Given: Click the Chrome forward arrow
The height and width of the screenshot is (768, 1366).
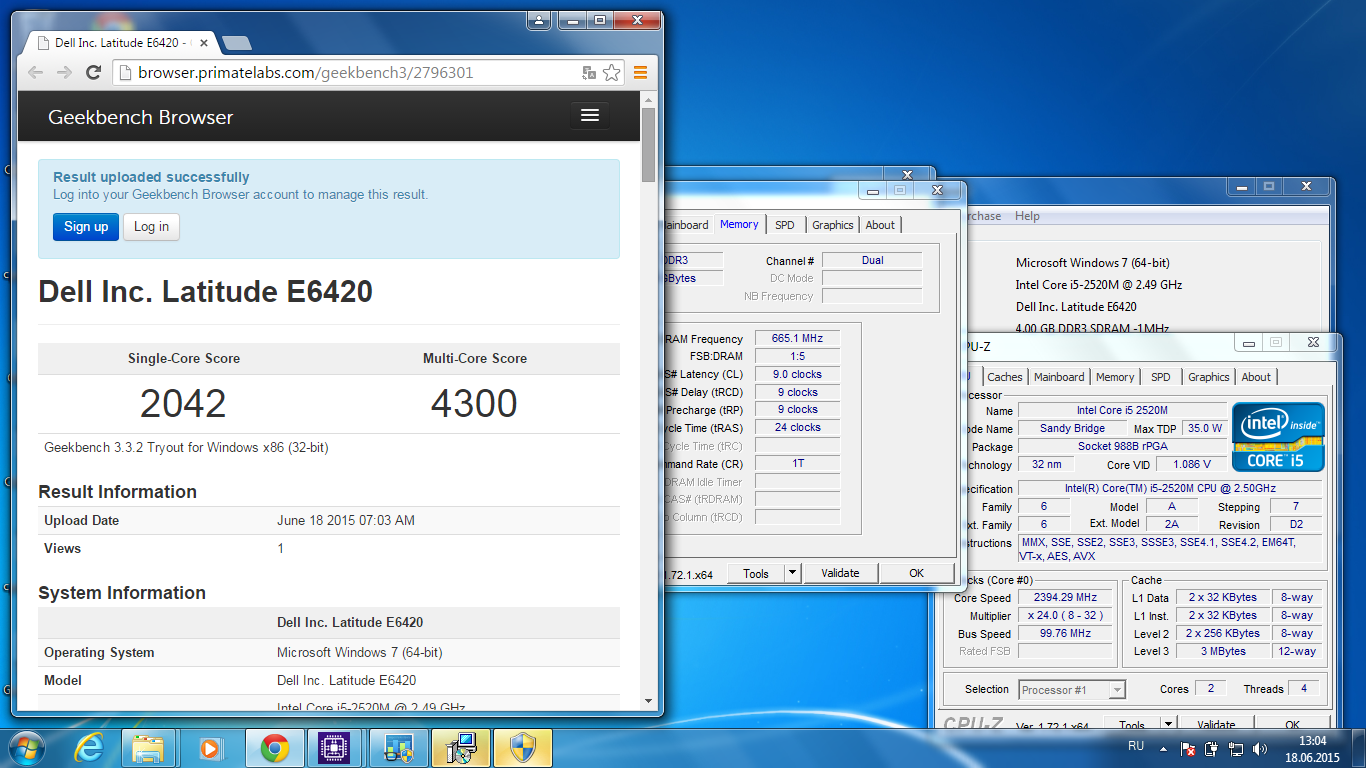Looking at the screenshot, I should point(64,72).
